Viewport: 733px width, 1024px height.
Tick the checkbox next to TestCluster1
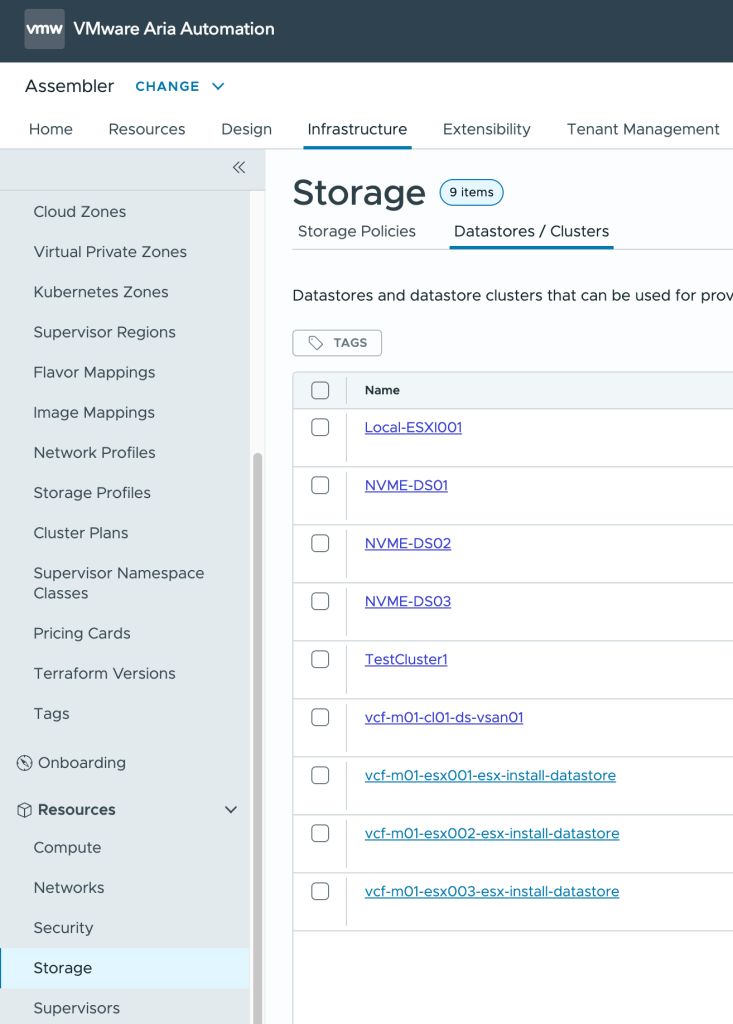click(x=320, y=659)
